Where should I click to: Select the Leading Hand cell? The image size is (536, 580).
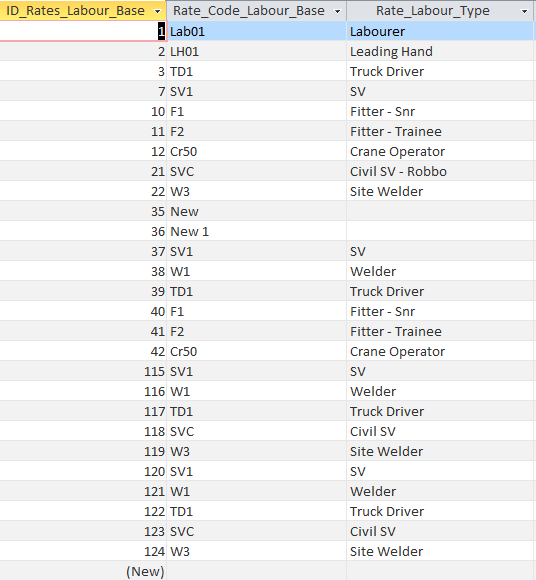(x=440, y=51)
